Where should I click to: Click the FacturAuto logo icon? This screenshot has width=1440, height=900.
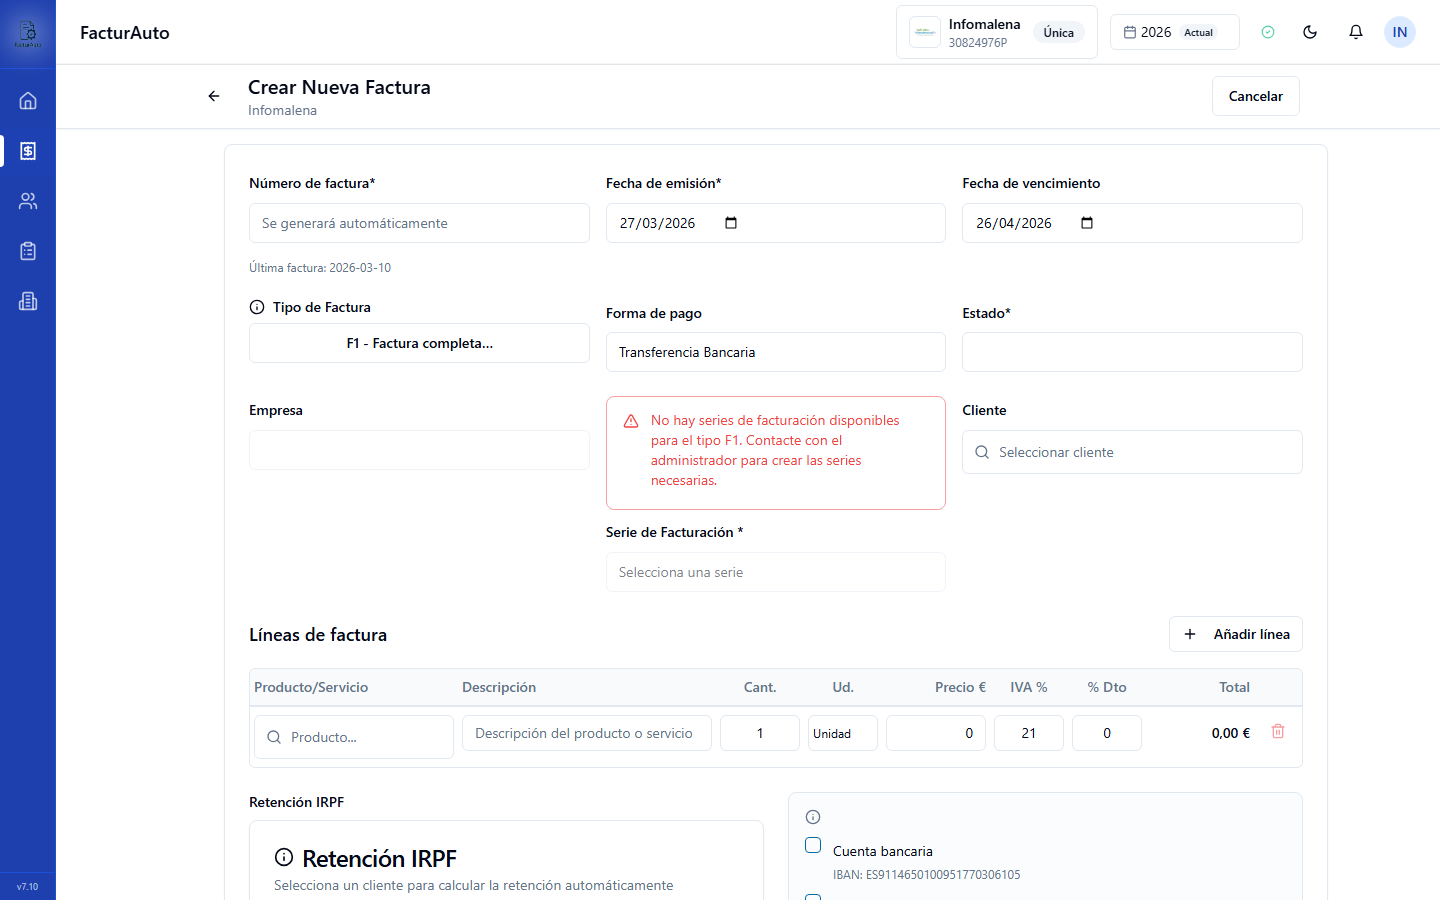click(x=28, y=33)
